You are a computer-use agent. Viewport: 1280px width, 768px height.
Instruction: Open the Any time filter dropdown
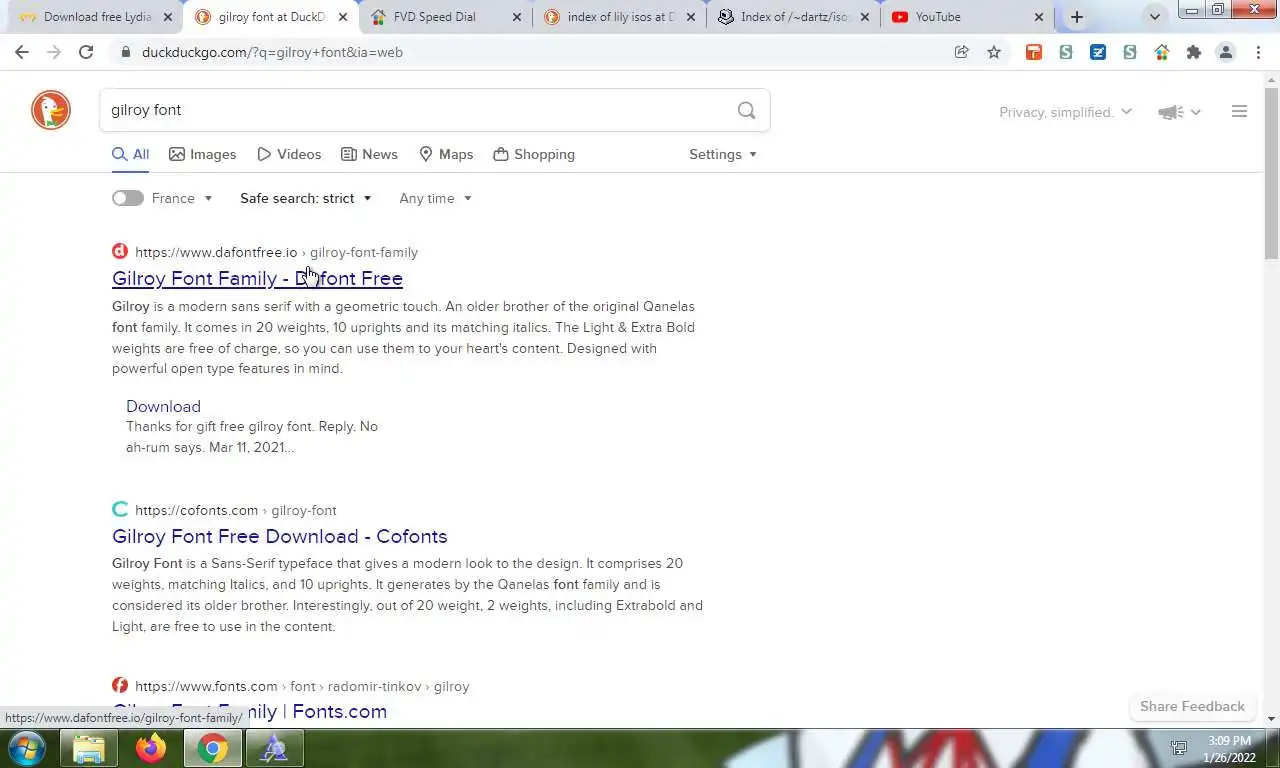(435, 198)
